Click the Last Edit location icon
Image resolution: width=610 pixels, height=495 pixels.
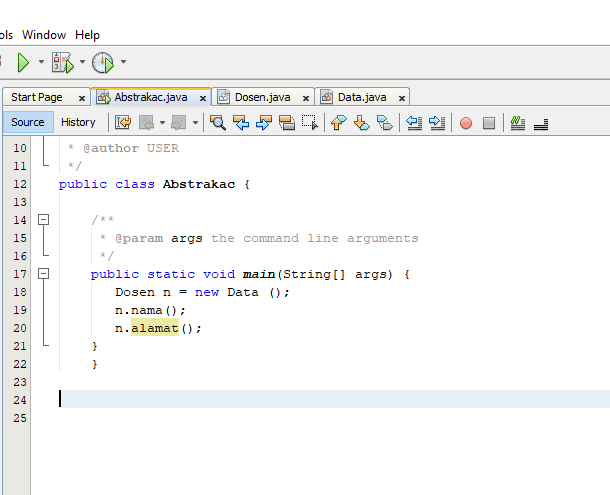tap(123, 123)
